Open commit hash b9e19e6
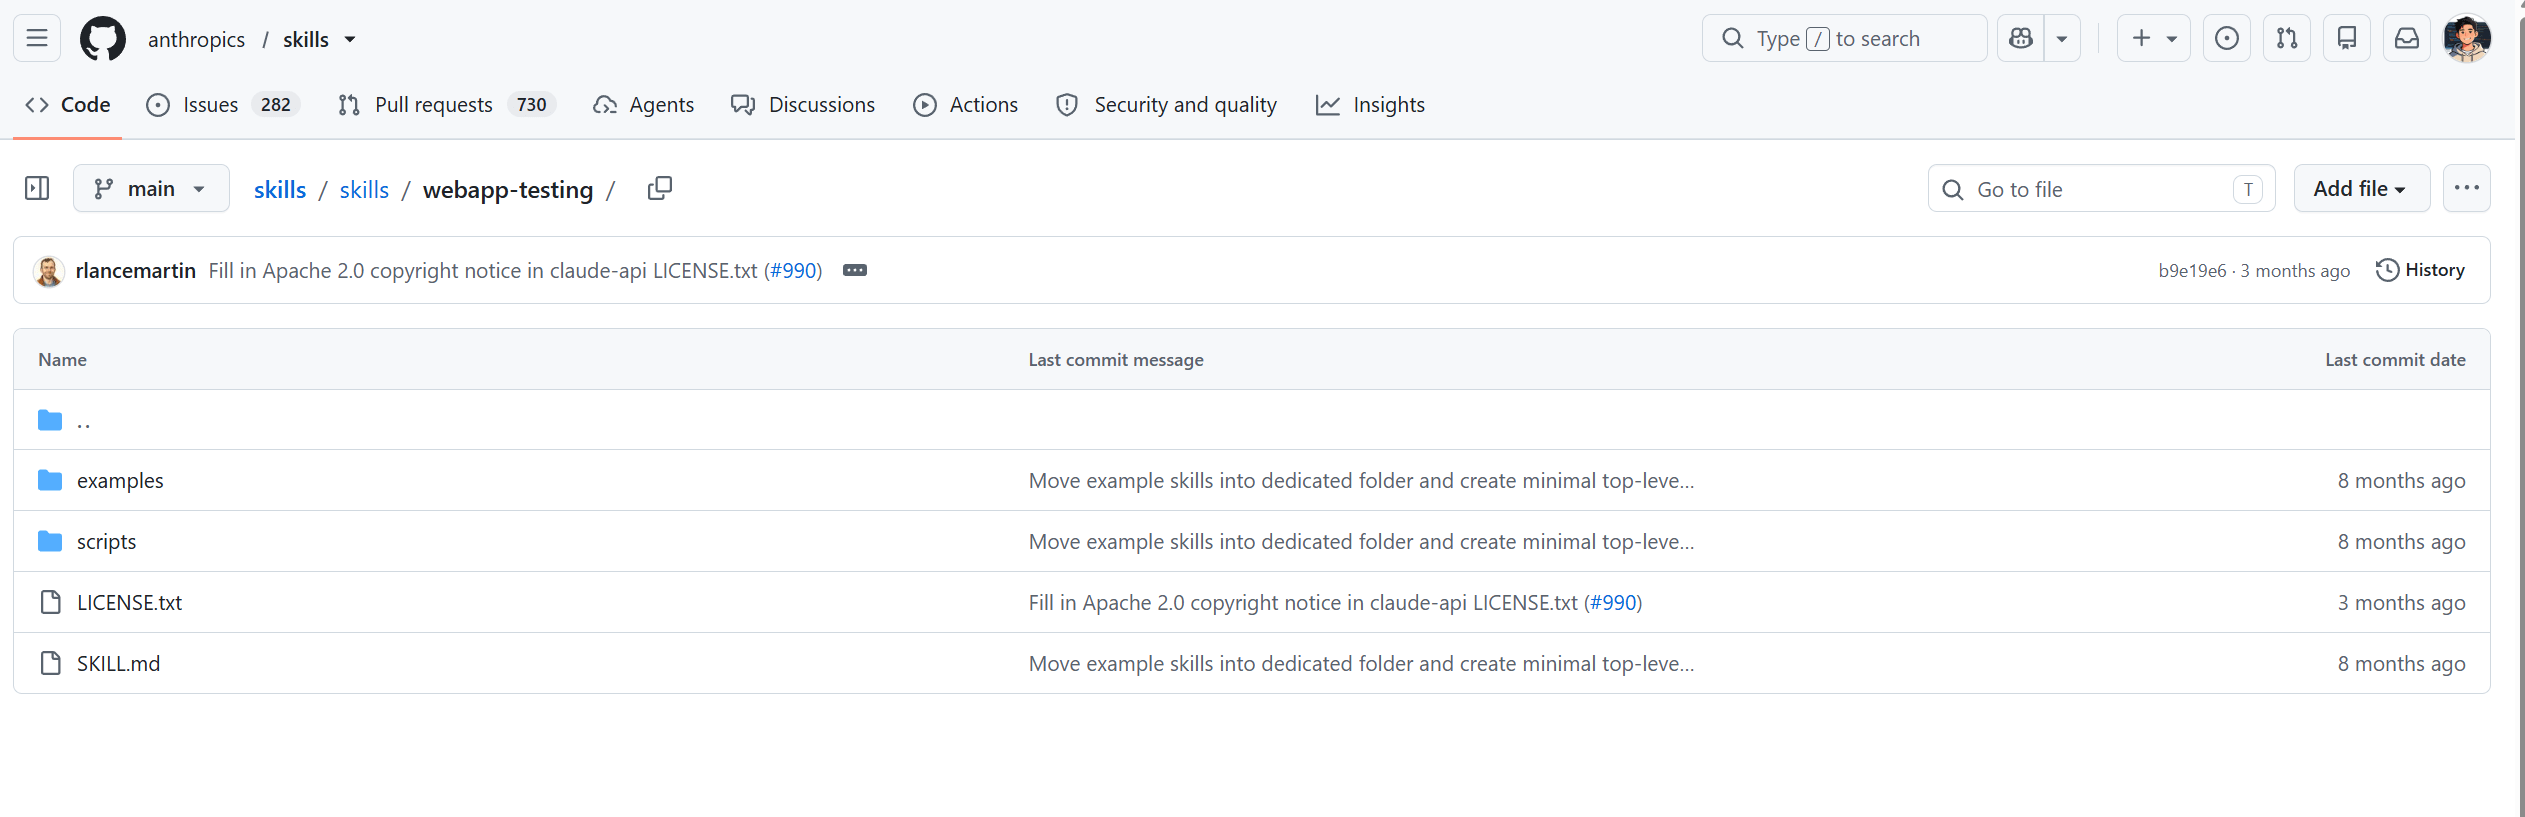The image size is (2525, 817). (2192, 271)
